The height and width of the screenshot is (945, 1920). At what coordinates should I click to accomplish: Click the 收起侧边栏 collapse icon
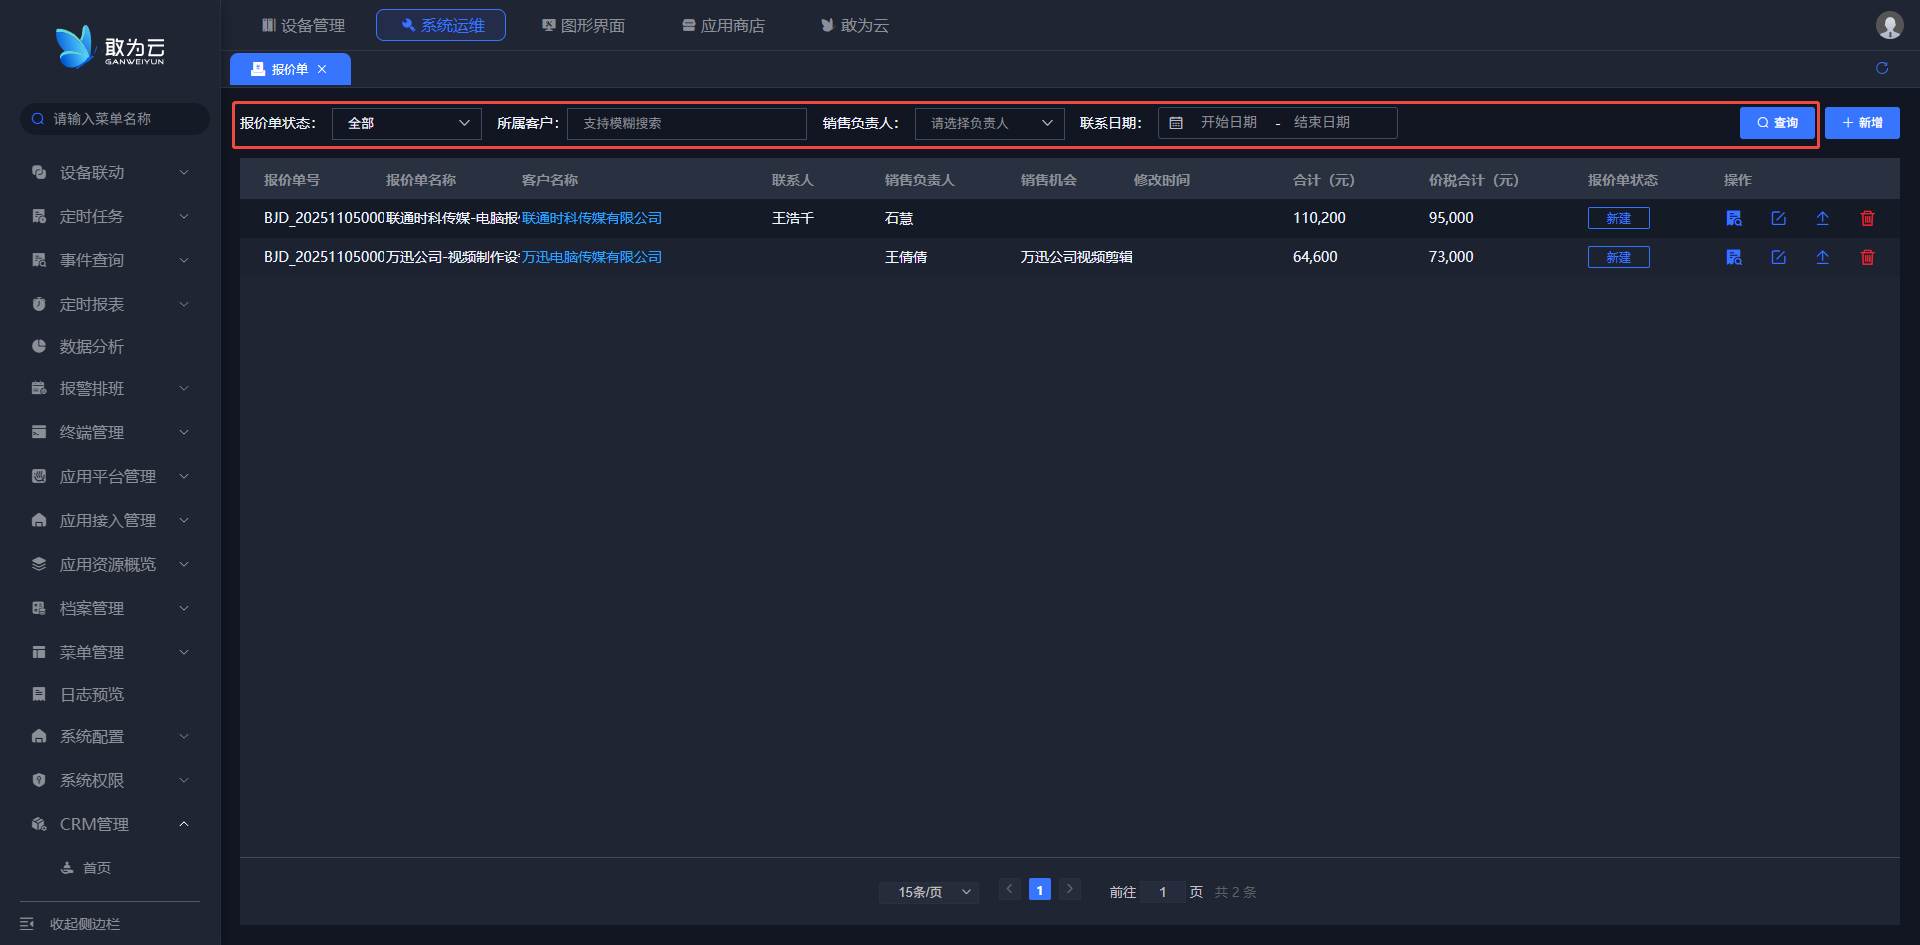(x=27, y=924)
